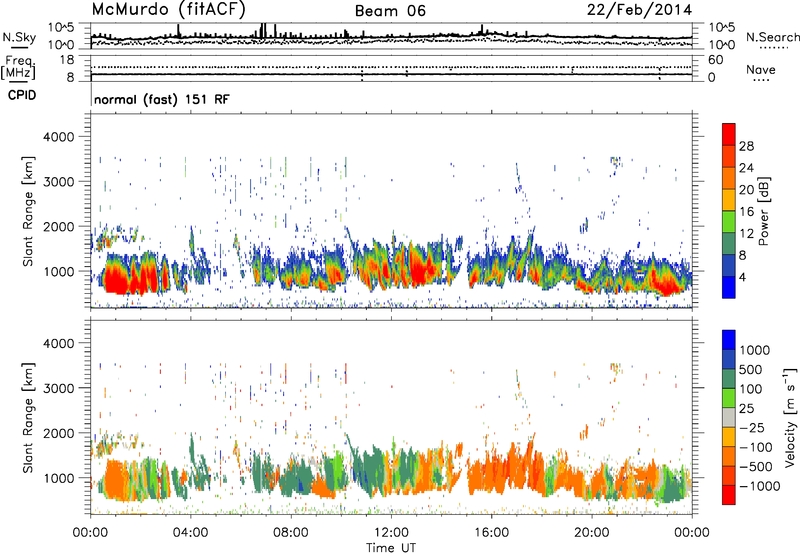Screen dimensions: 800x554
Task: Click the '08:00' time axis tick label
Action: tap(291, 533)
